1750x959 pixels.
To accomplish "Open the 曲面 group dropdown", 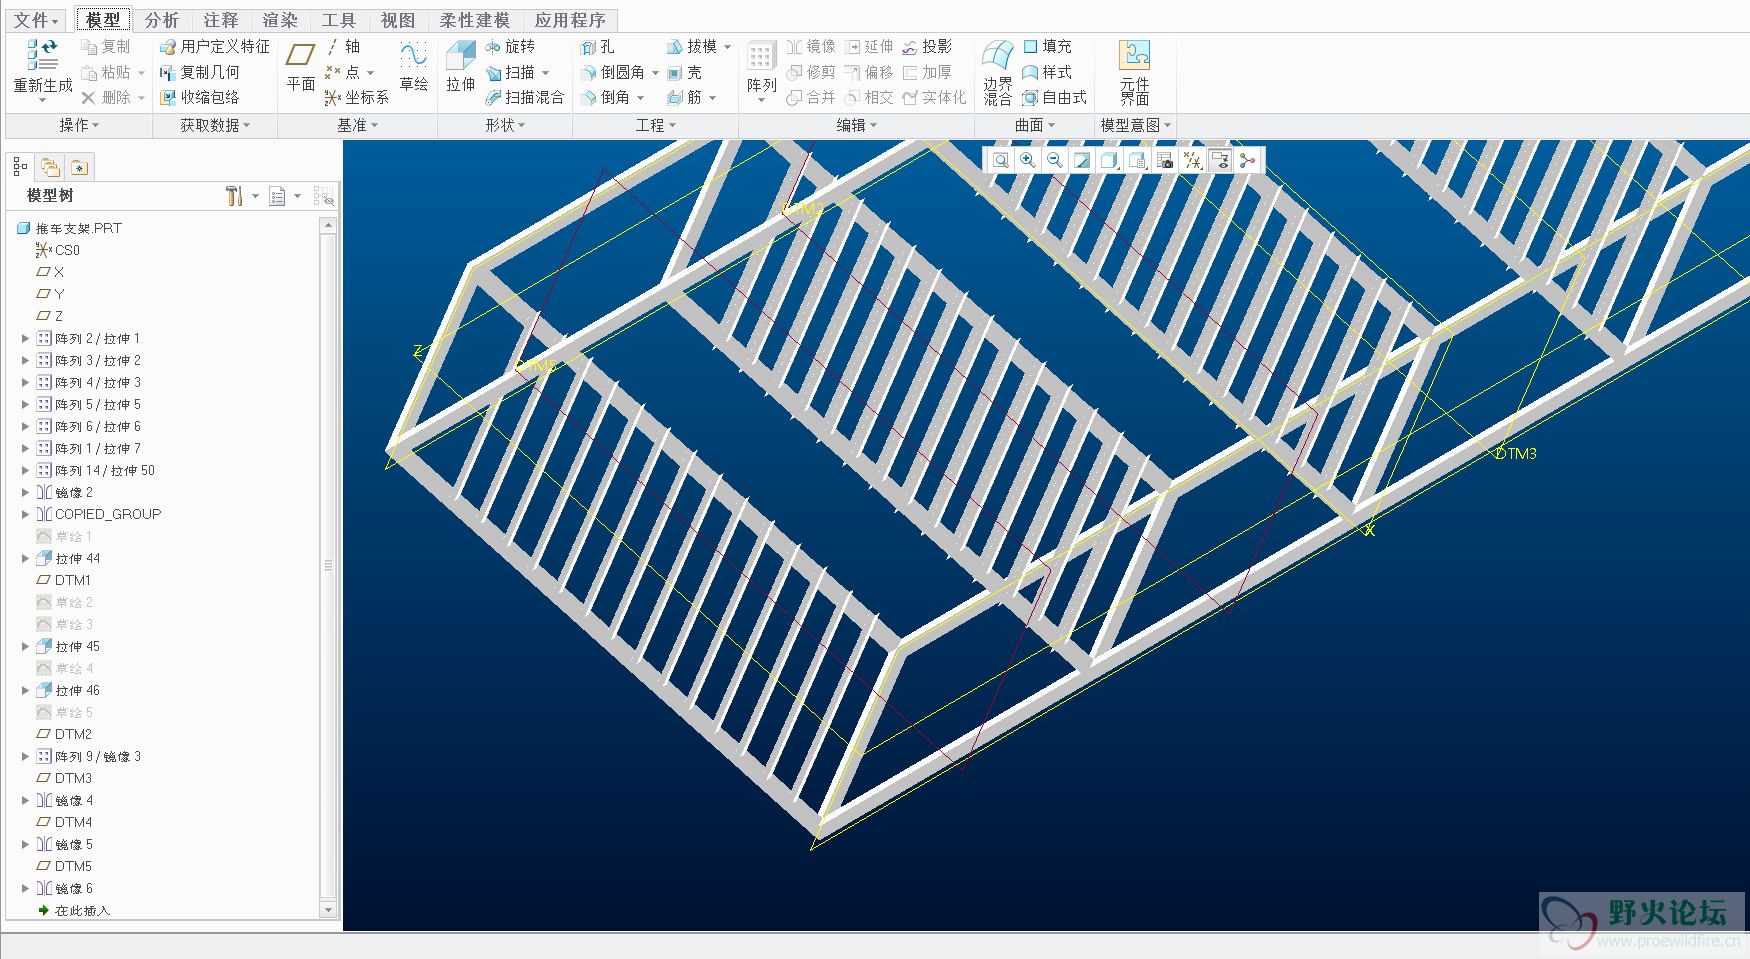I will [x=1035, y=125].
